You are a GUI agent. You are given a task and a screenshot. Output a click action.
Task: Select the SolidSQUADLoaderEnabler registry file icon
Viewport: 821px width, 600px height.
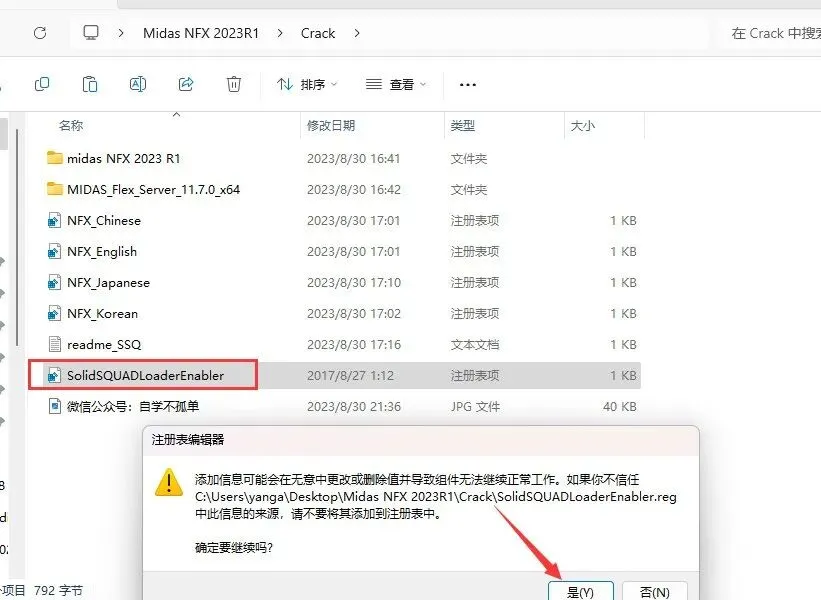54,375
